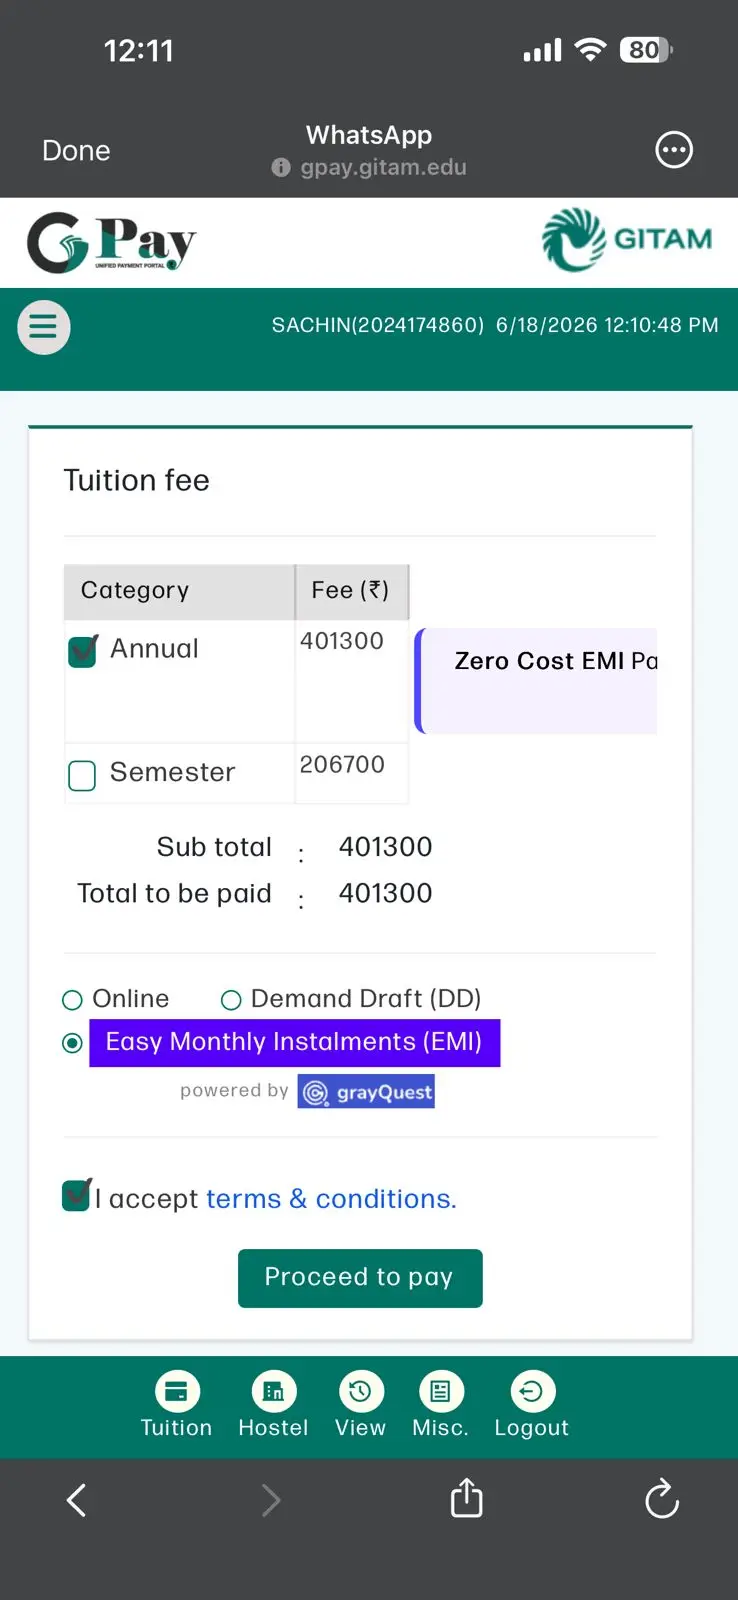
Task: Choose Demand Draft (DD) payment option
Action: (231, 1000)
